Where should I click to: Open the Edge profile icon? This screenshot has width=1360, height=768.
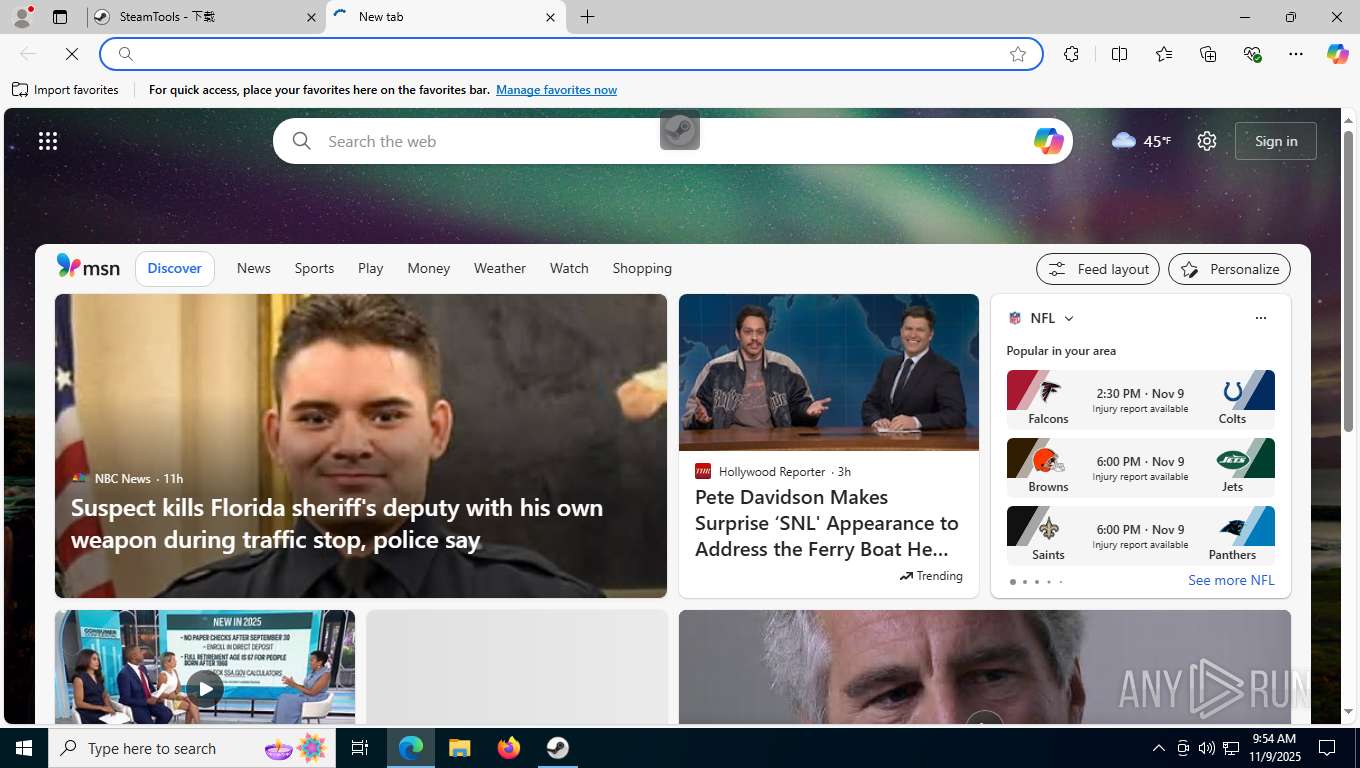coord(22,17)
